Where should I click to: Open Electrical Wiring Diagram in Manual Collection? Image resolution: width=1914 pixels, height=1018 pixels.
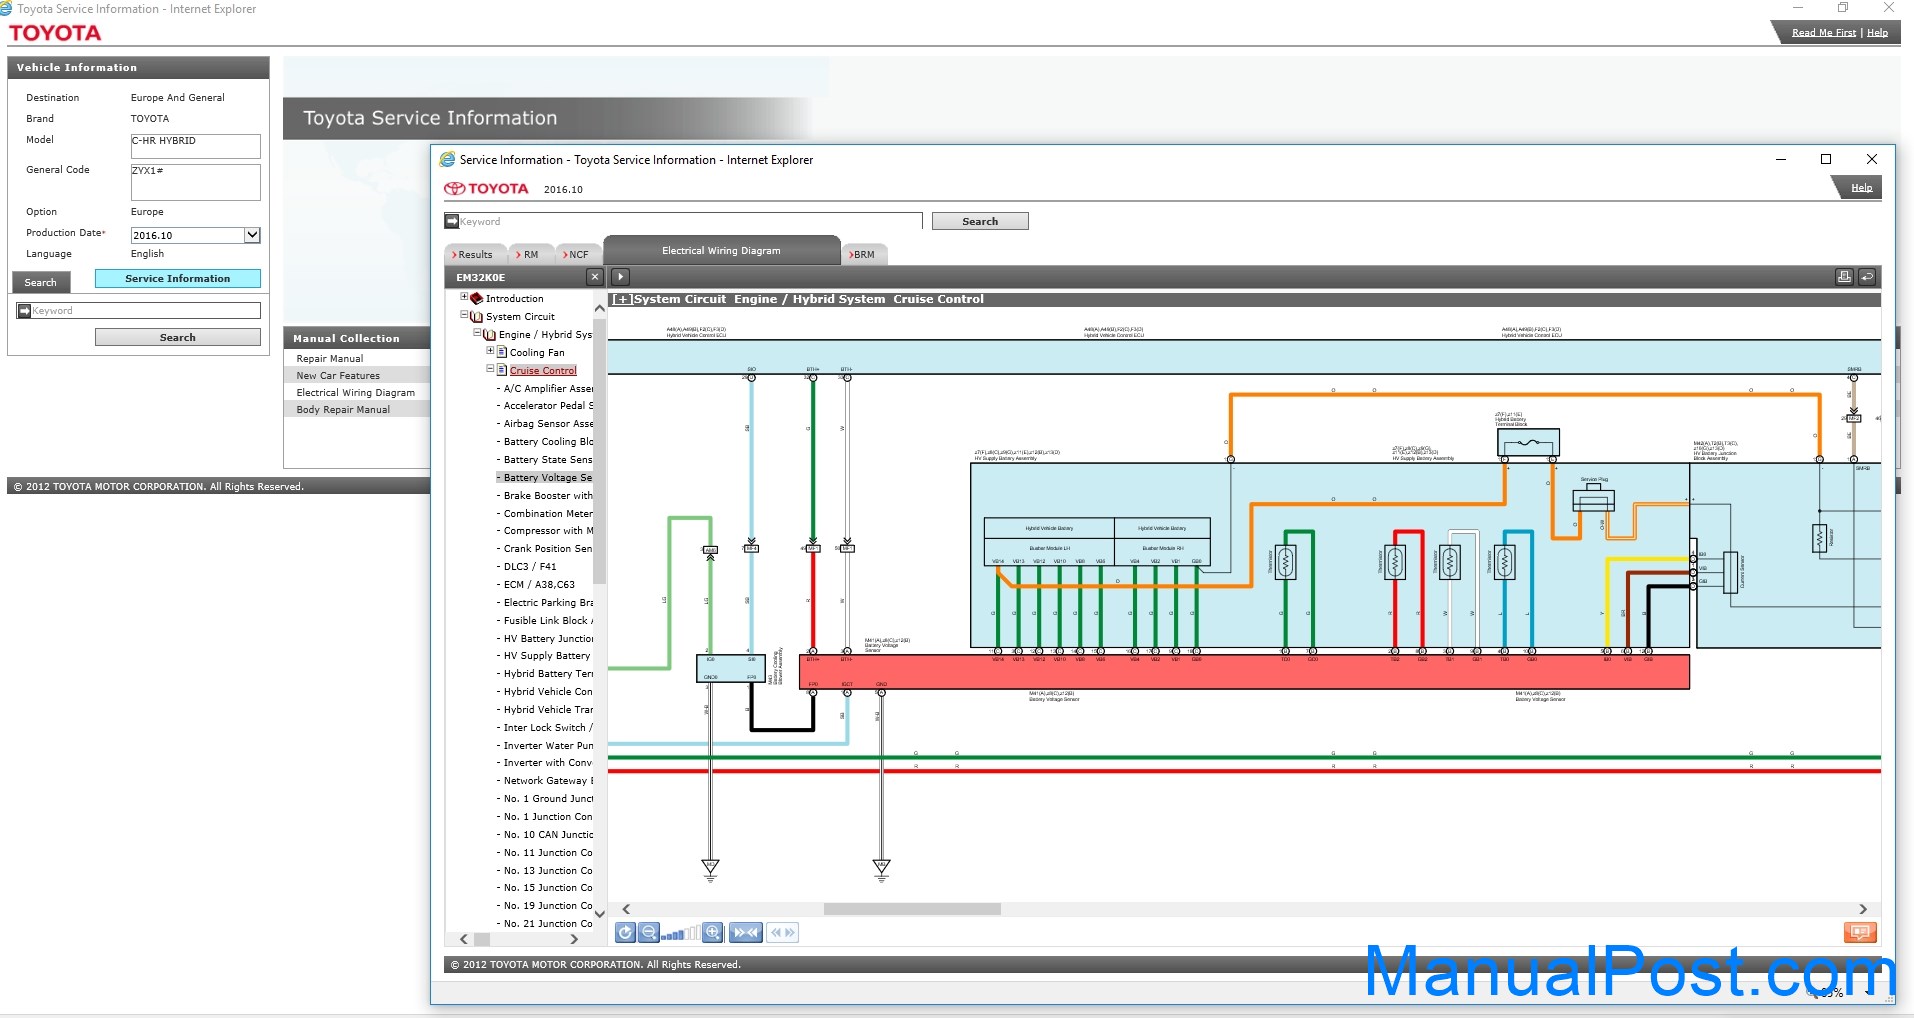click(355, 392)
